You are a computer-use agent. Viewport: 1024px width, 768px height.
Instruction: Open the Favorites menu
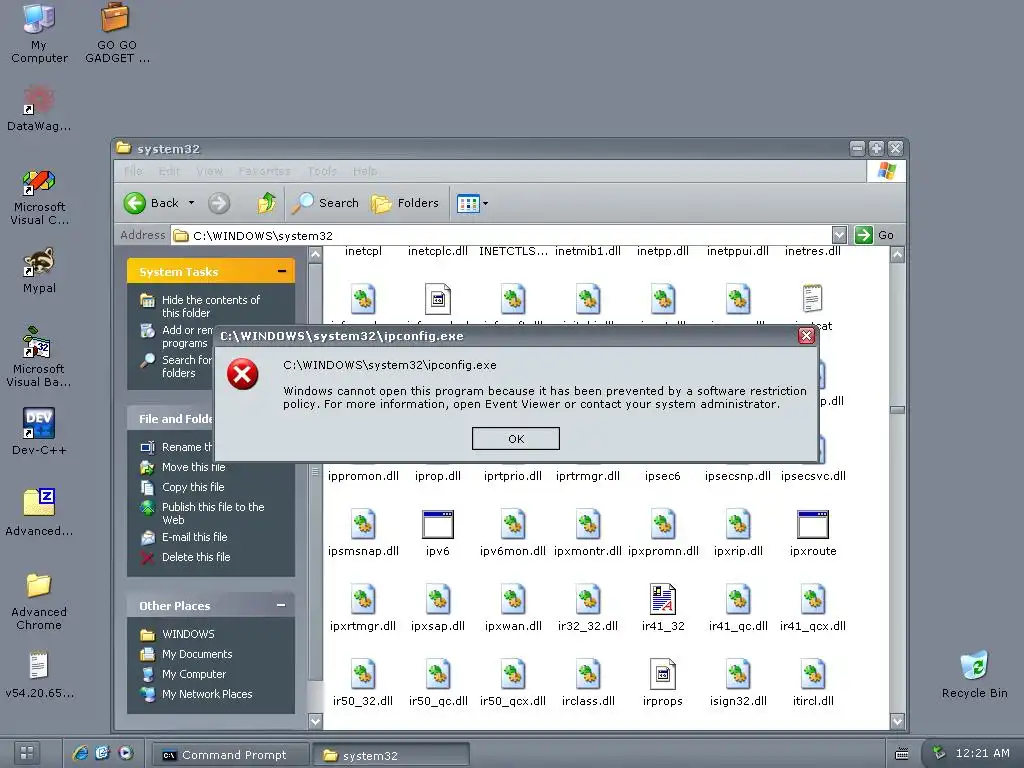pos(264,171)
